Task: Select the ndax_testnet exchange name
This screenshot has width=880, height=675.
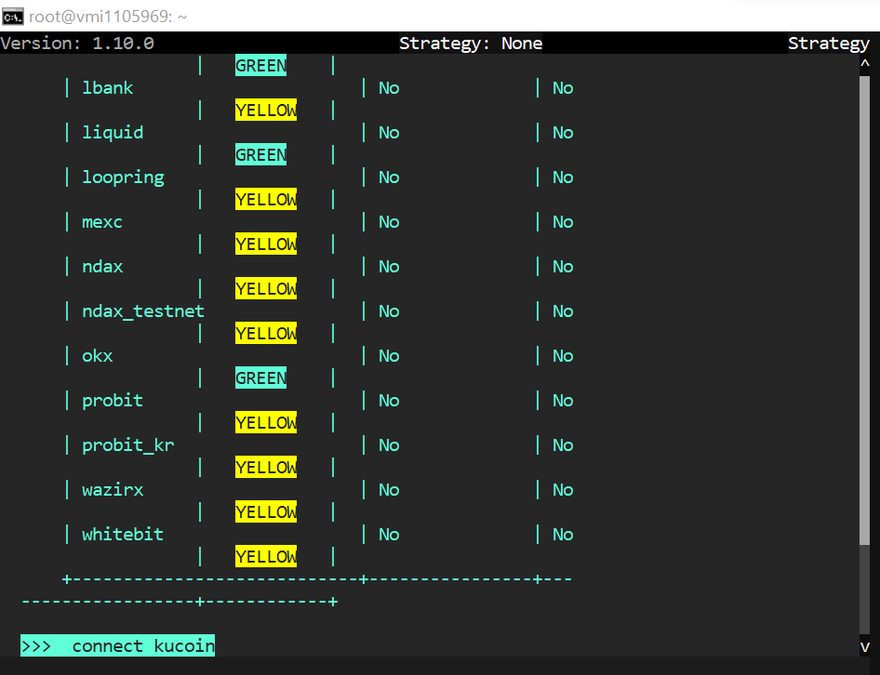Action: coord(143,311)
